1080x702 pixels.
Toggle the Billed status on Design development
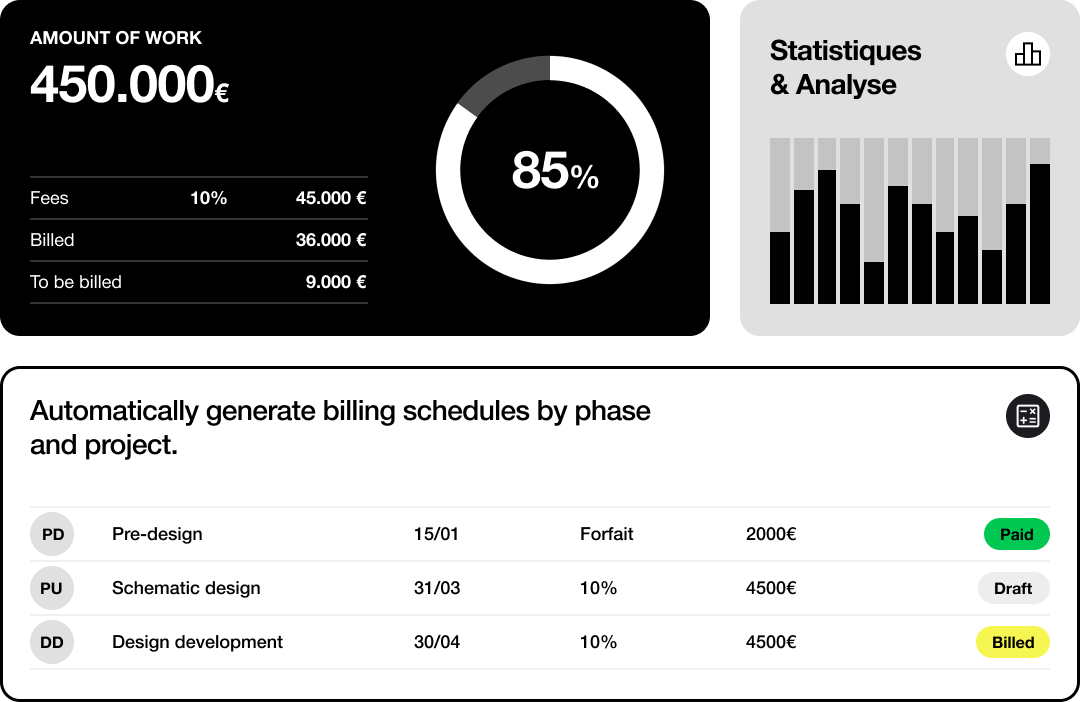click(1012, 642)
